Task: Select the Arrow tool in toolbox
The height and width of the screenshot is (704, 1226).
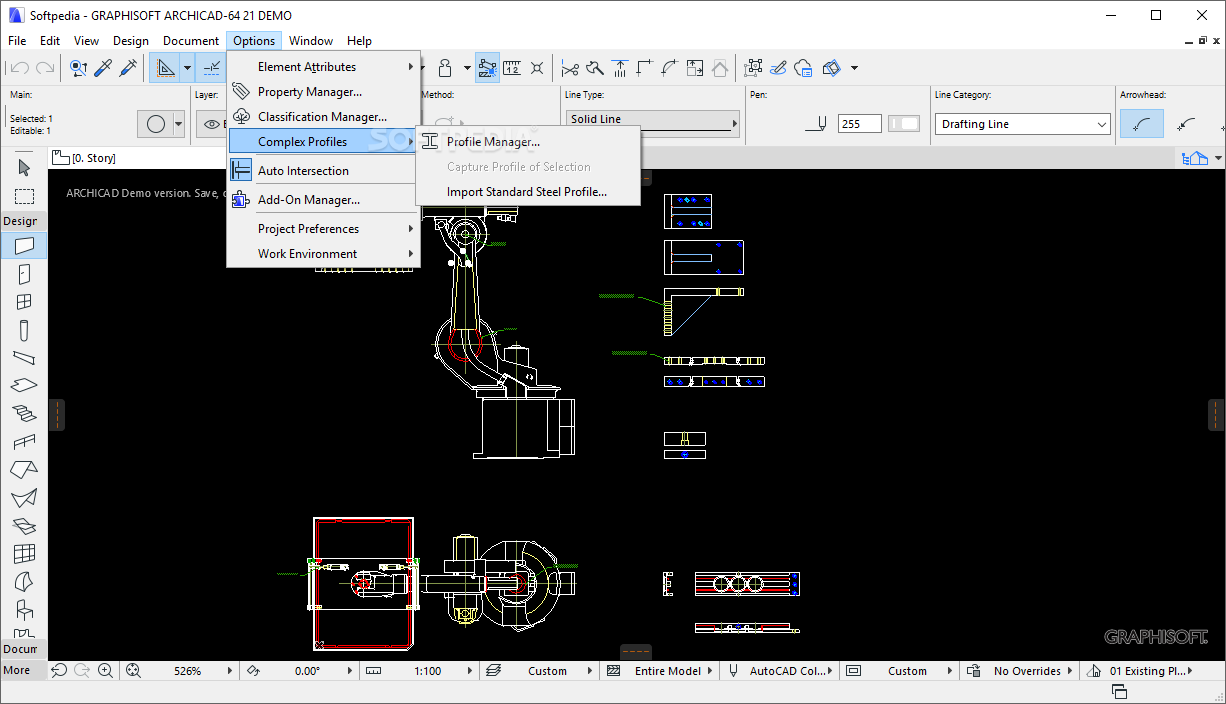Action: [x=24, y=167]
